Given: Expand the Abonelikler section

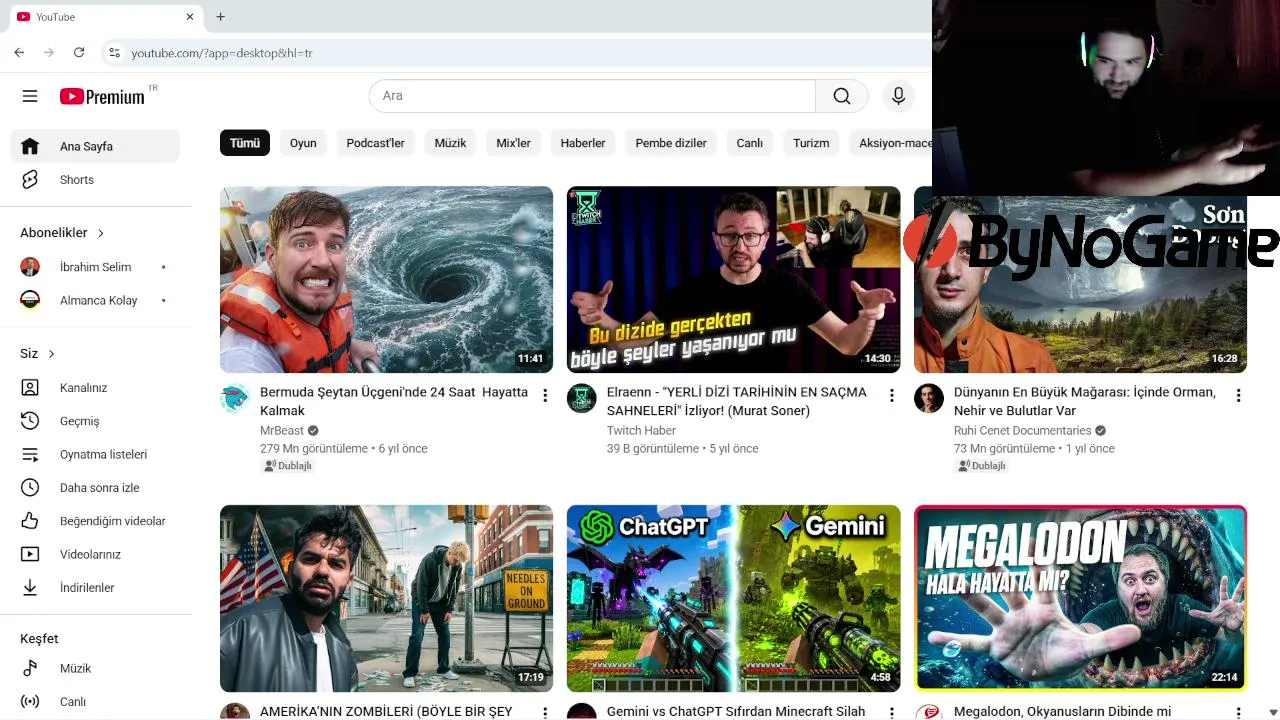Looking at the screenshot, I should pyautogui.click(x=63, y=233).
